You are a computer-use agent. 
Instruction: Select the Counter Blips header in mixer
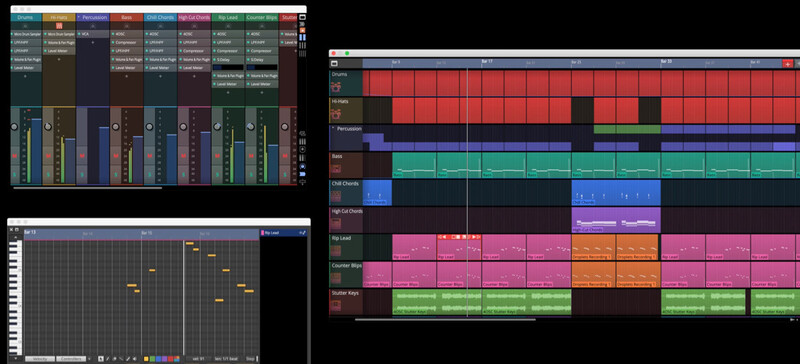262,17
